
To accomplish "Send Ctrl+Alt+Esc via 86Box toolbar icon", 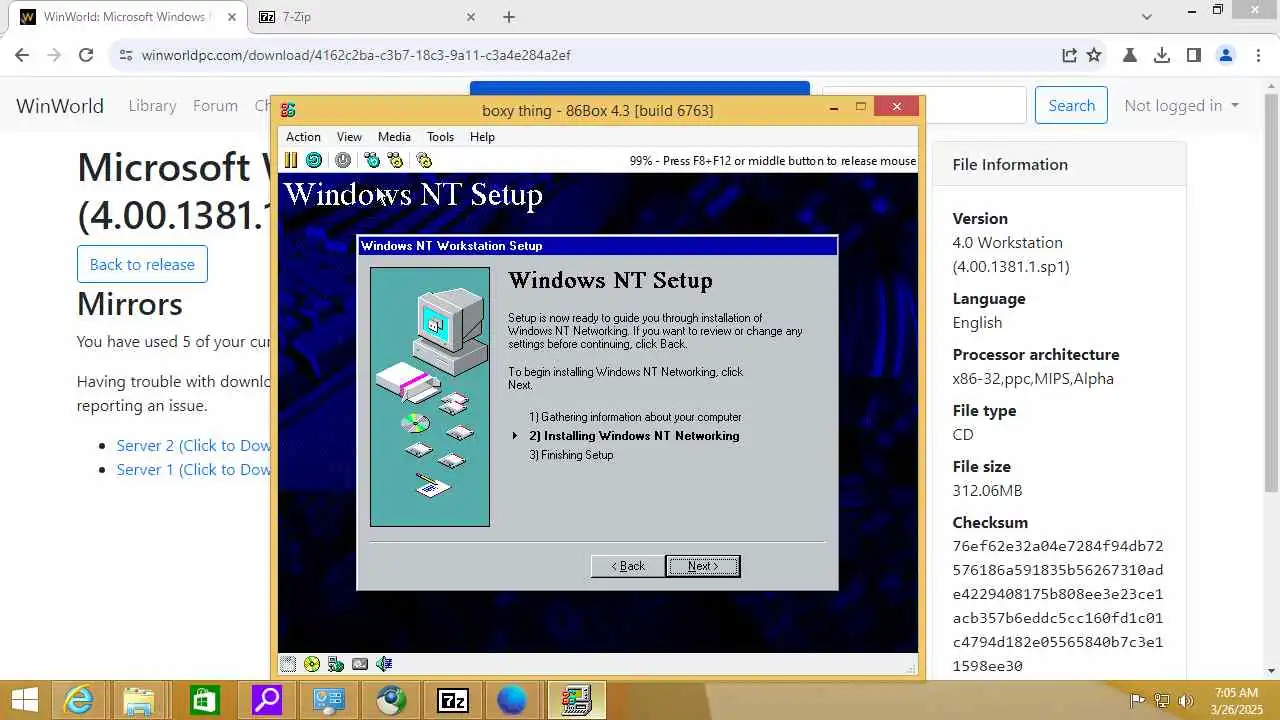I will tap(395, 160).
